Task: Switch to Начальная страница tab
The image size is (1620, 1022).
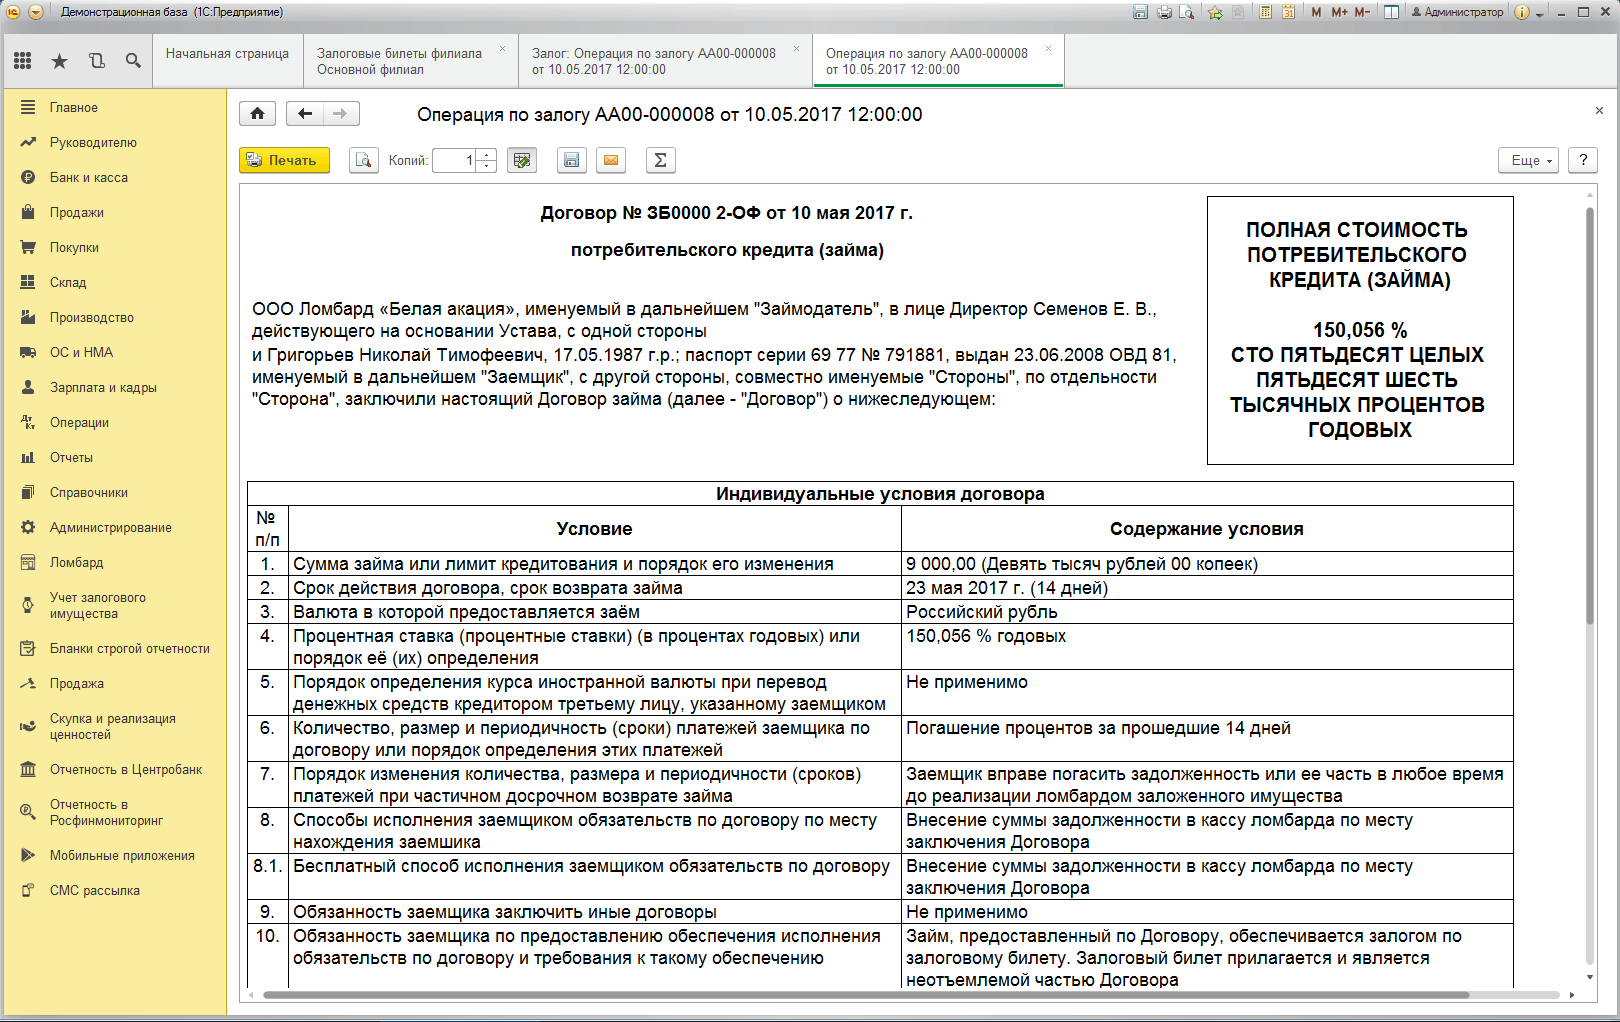Action: tap(227, 54)
